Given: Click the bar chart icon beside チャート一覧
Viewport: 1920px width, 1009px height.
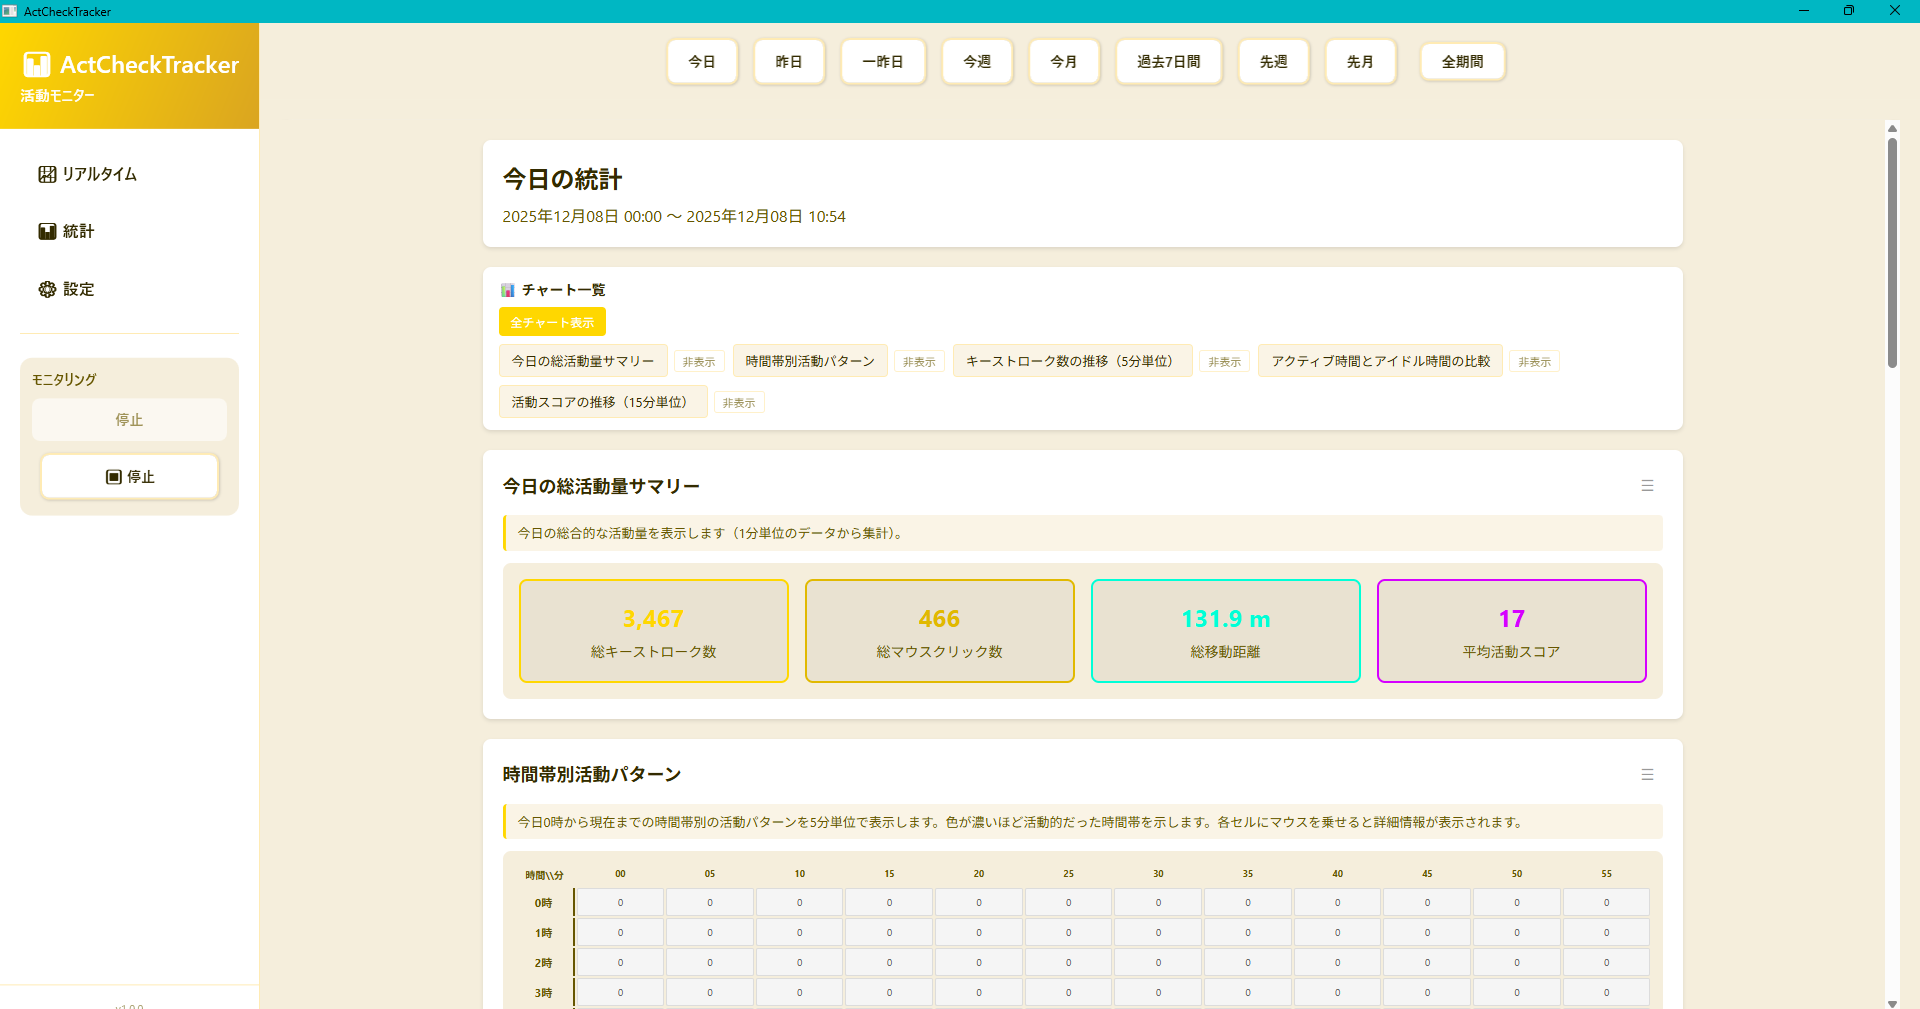Looking at the screenshot, I should point(506,289).
